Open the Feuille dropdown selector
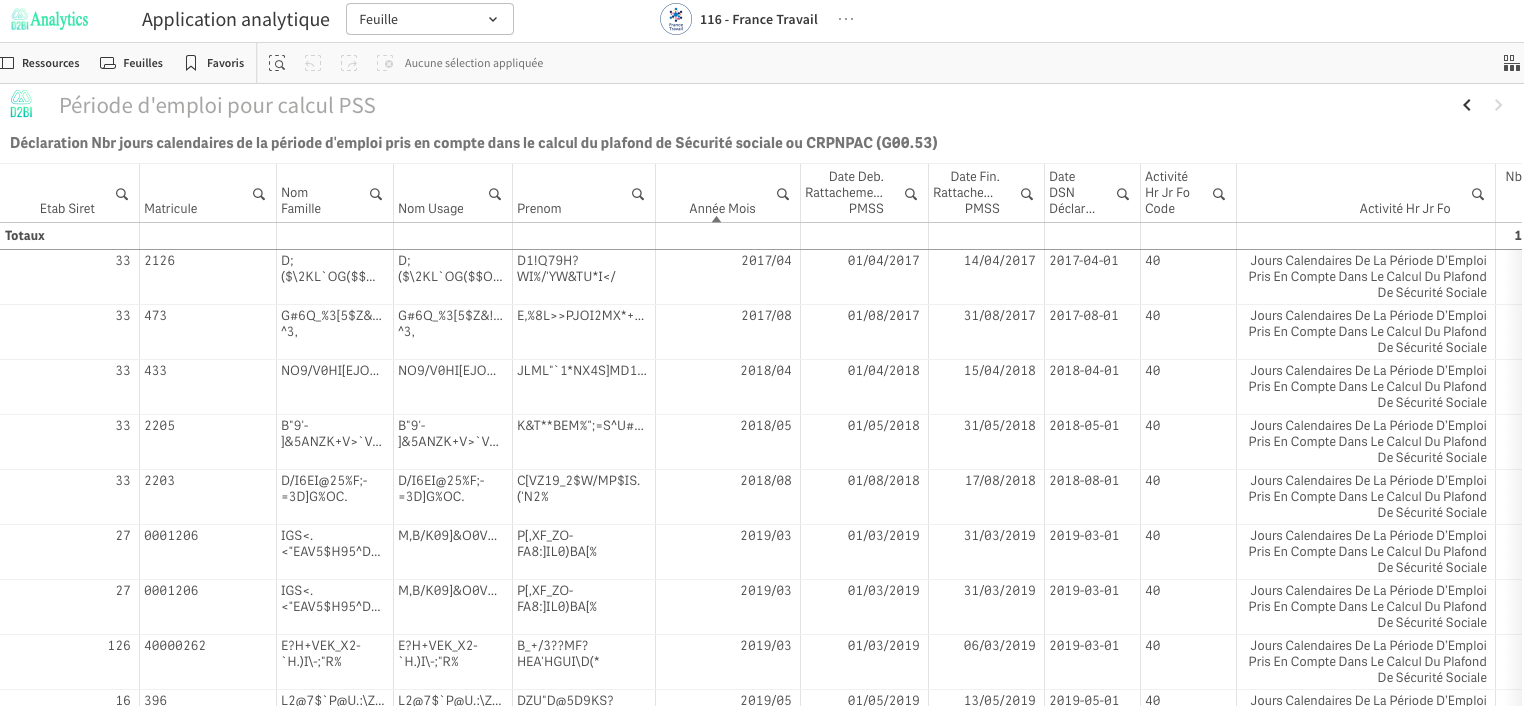 (x=429, y=19)
